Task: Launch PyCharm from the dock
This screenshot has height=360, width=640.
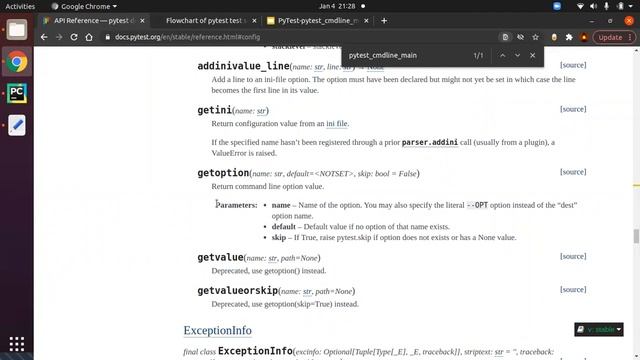Action: pos(17,93)
